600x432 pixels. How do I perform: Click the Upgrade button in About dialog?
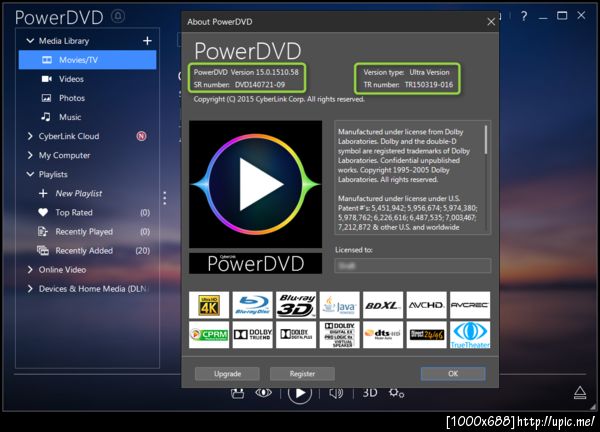click(x=227, y=374)
